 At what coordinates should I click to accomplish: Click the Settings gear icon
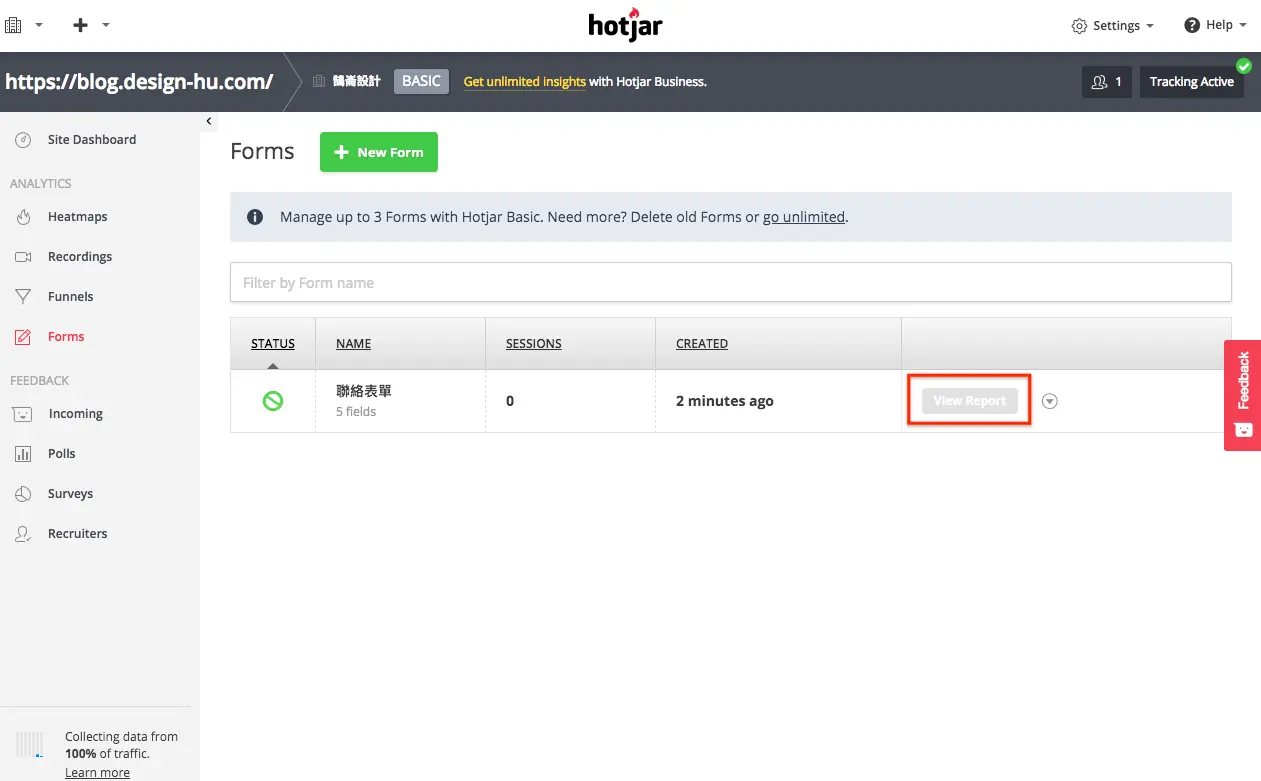[x=1079, y=26]
